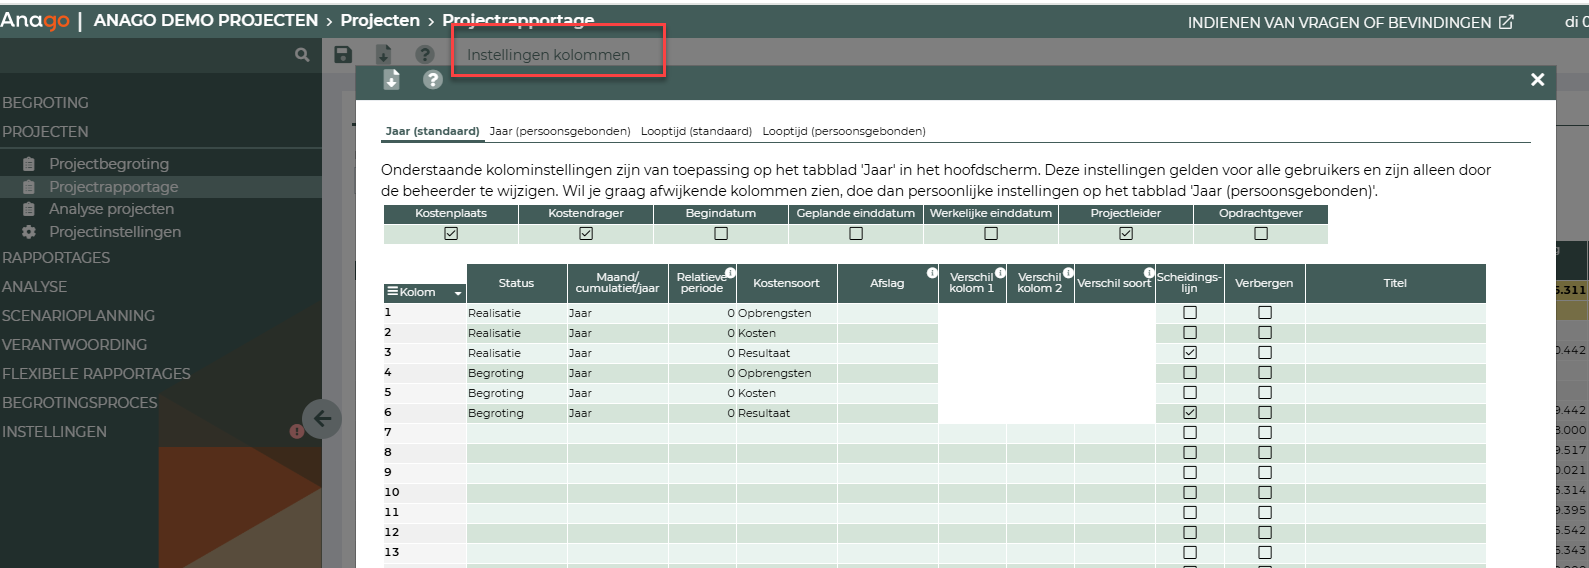Open the Kolom dropdown arrow
The height and width of the screenshot is (568, 1589).
[x=458, y=293]
